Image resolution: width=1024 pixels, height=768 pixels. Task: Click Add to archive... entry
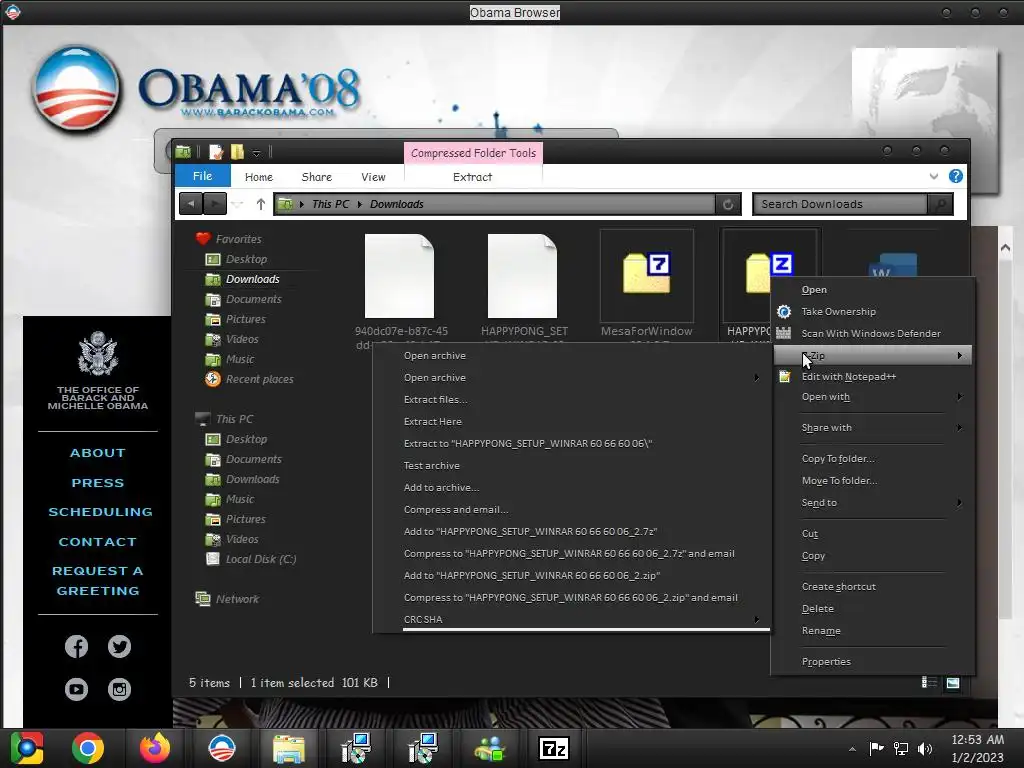tap(441, 487)
